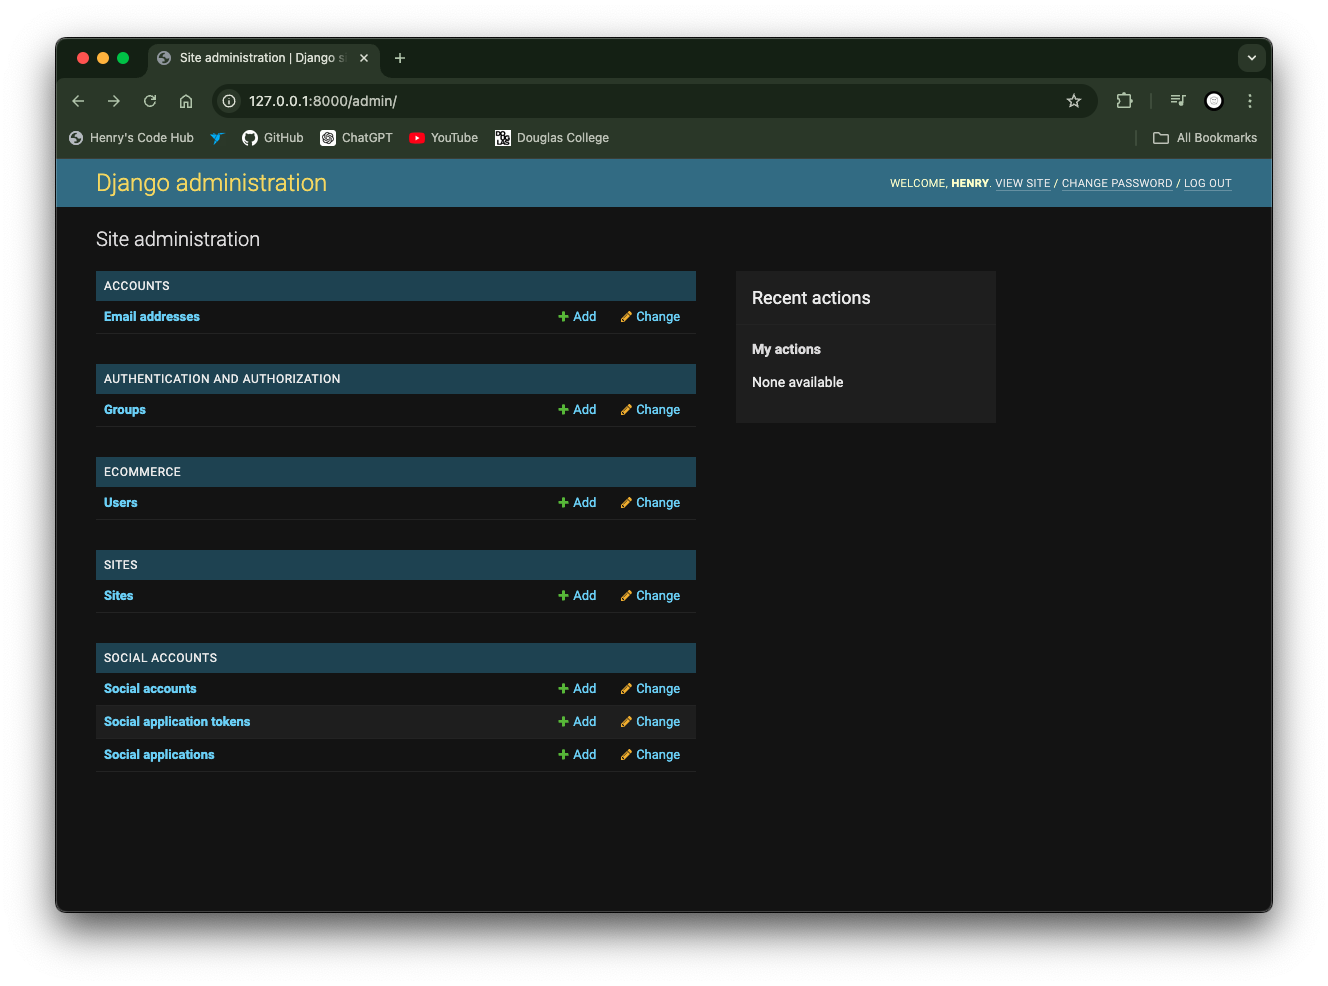Click the Recent actions heading
The width and height of the screenshot is (1328, 986).
[811, 298]
